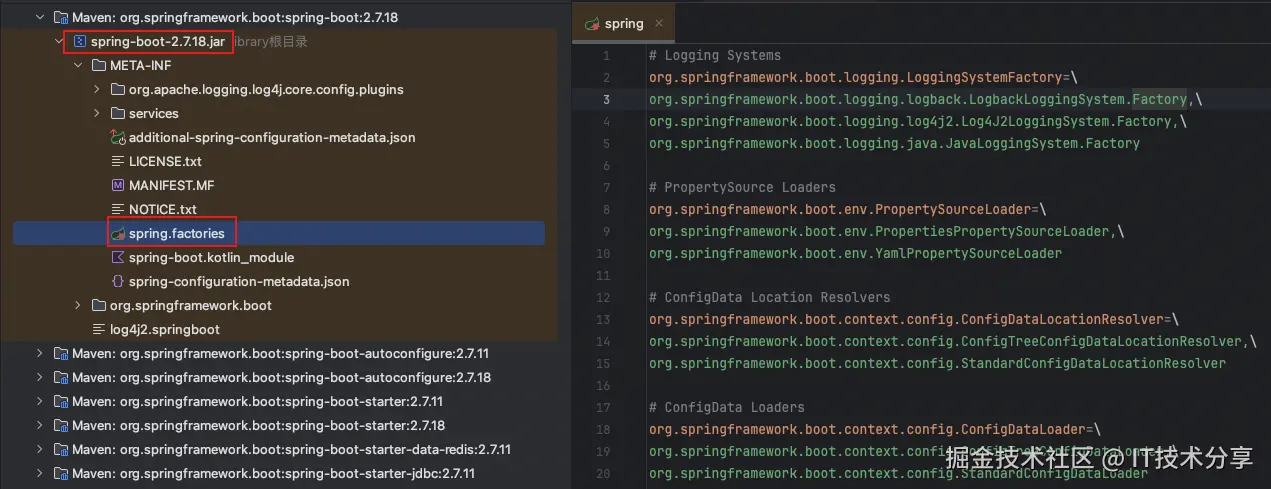The height and width of the screenshot is (489, 1271).
Task: Select Maven spring-boot-starter-data-redis:2.7.11 entry
Action: click(x=291, y=449)
